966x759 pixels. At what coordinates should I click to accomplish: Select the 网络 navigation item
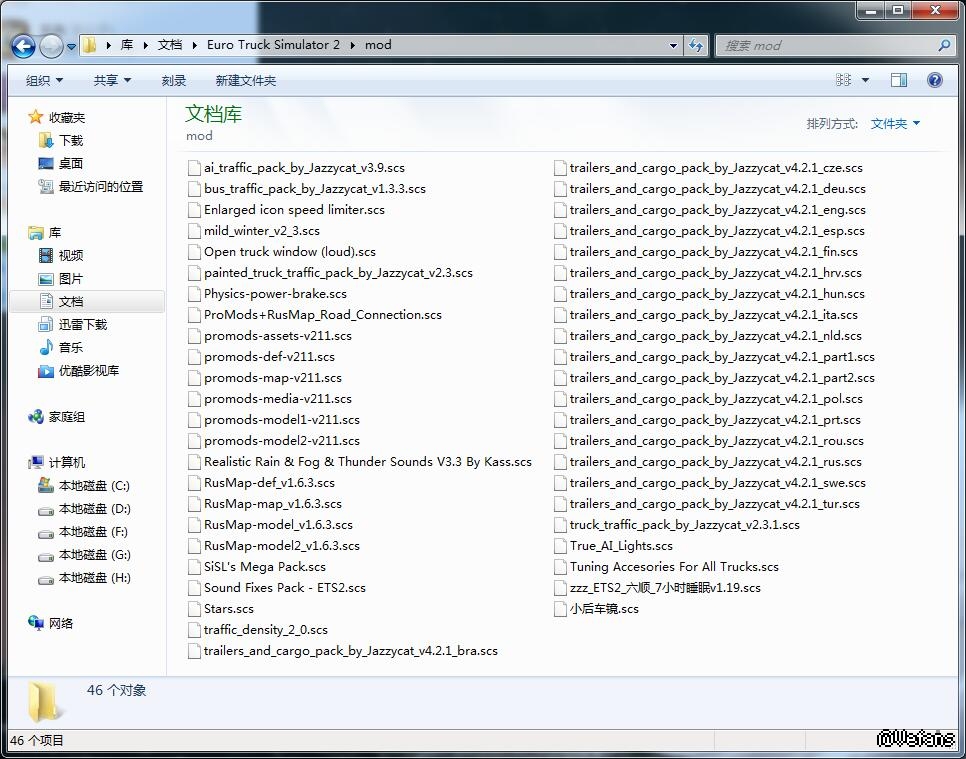(x=60, y=623)
